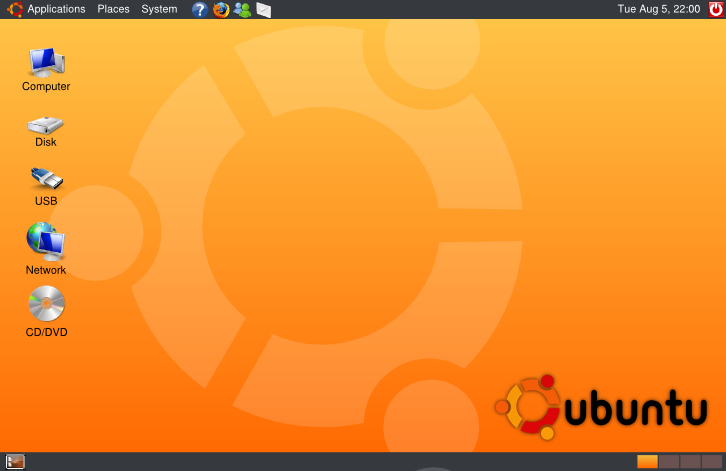Open the mail envelope launcher

click(263, 10)
